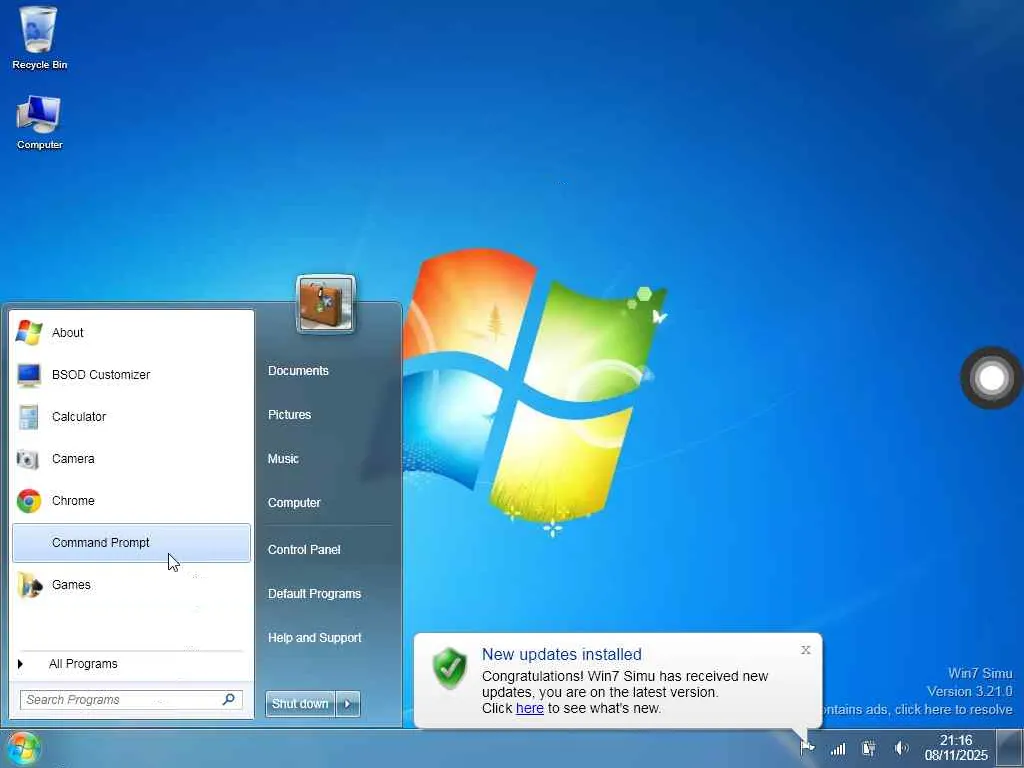Click the green shield update icon
The height and width of the screenshot is (768, 1024).
[x=450, y=668]
